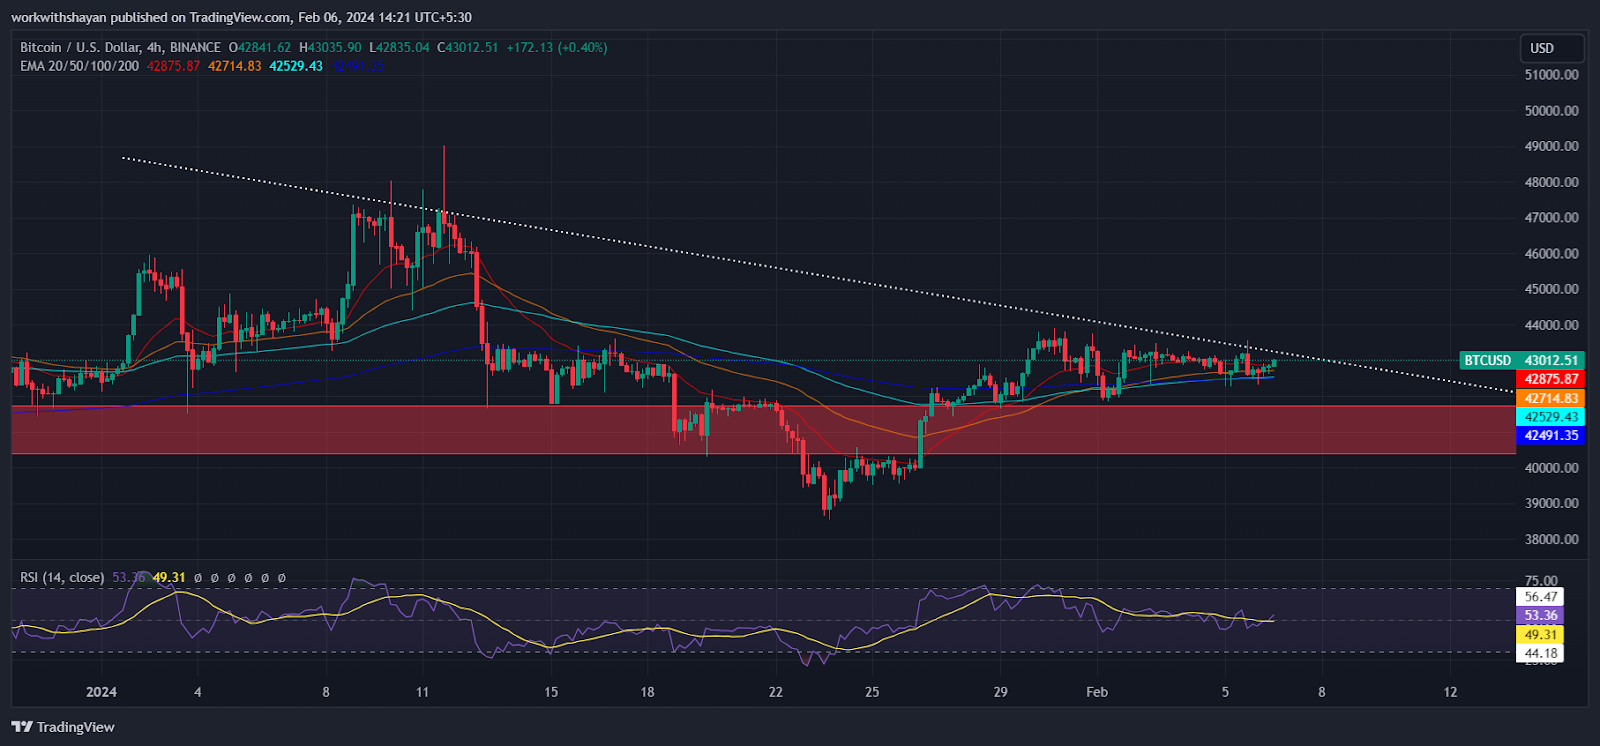The height and width of the screenshot is (746, 1600).
Task: Click the cyan 42529.43 tag on the price axis
Action: 1550,417
